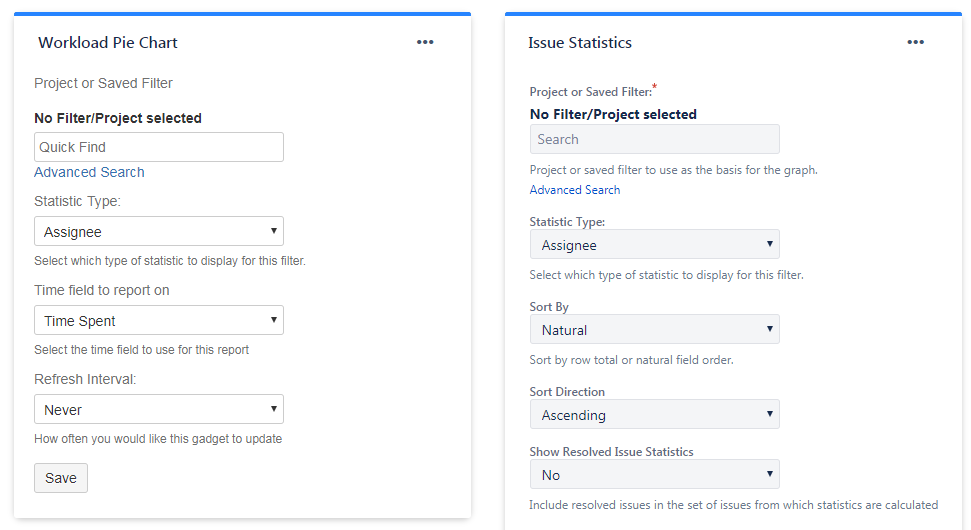Expand the Show Resolved Issue Statistics dropdown
The height and width of the screenshot is (530, 971).
(x=654, y=475)
